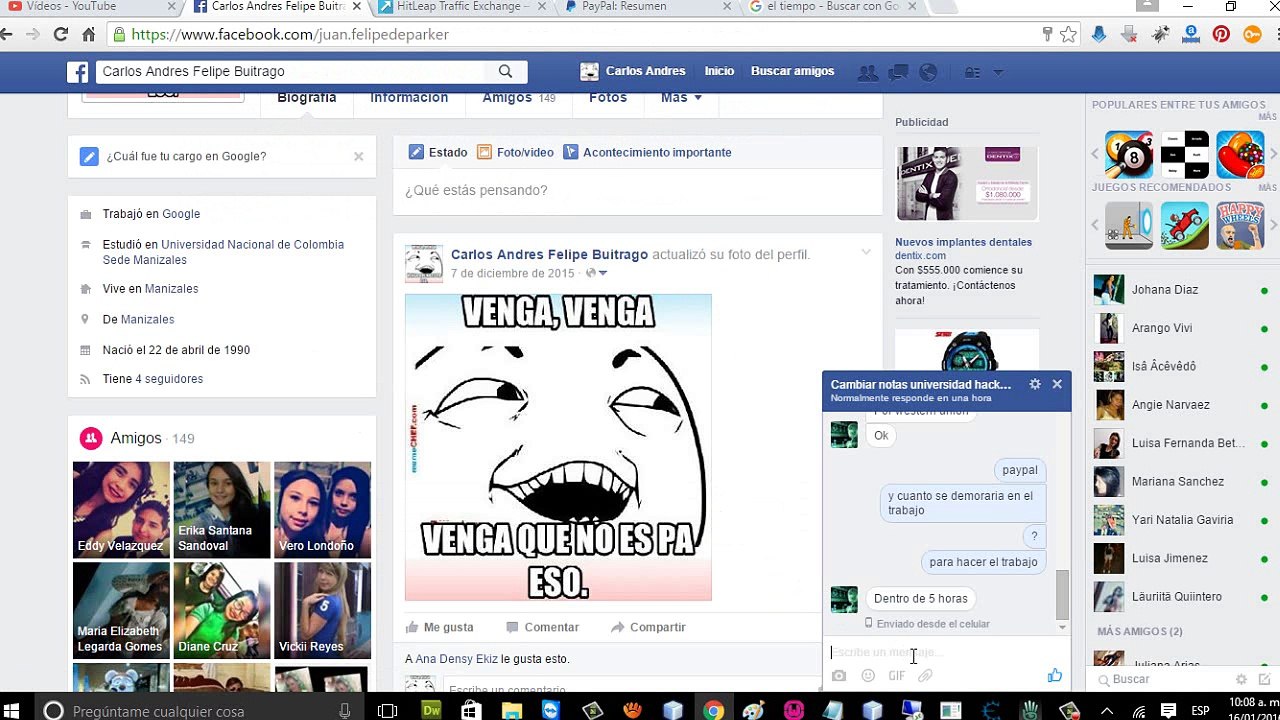
Task: Open the Happy Wheels game icon
Action: pos(1241,225)
